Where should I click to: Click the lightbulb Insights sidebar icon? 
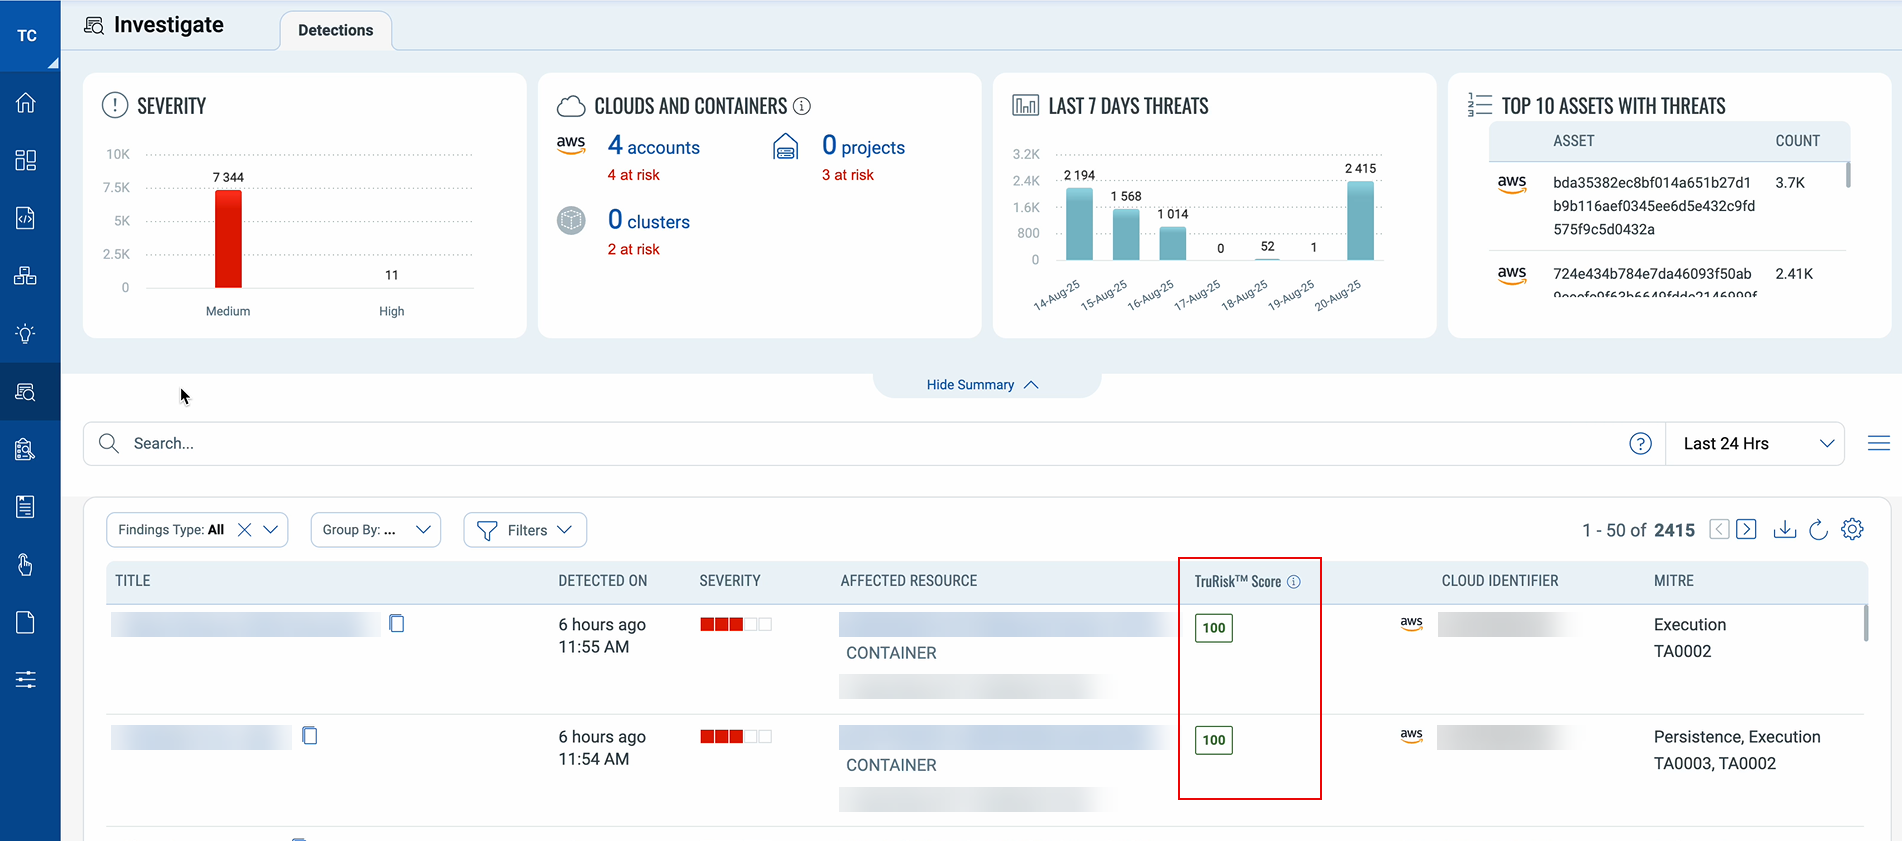(26, 334)
